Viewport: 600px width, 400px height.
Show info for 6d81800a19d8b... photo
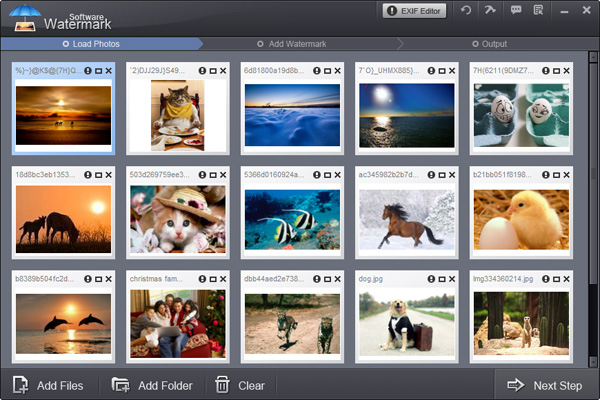317,71
